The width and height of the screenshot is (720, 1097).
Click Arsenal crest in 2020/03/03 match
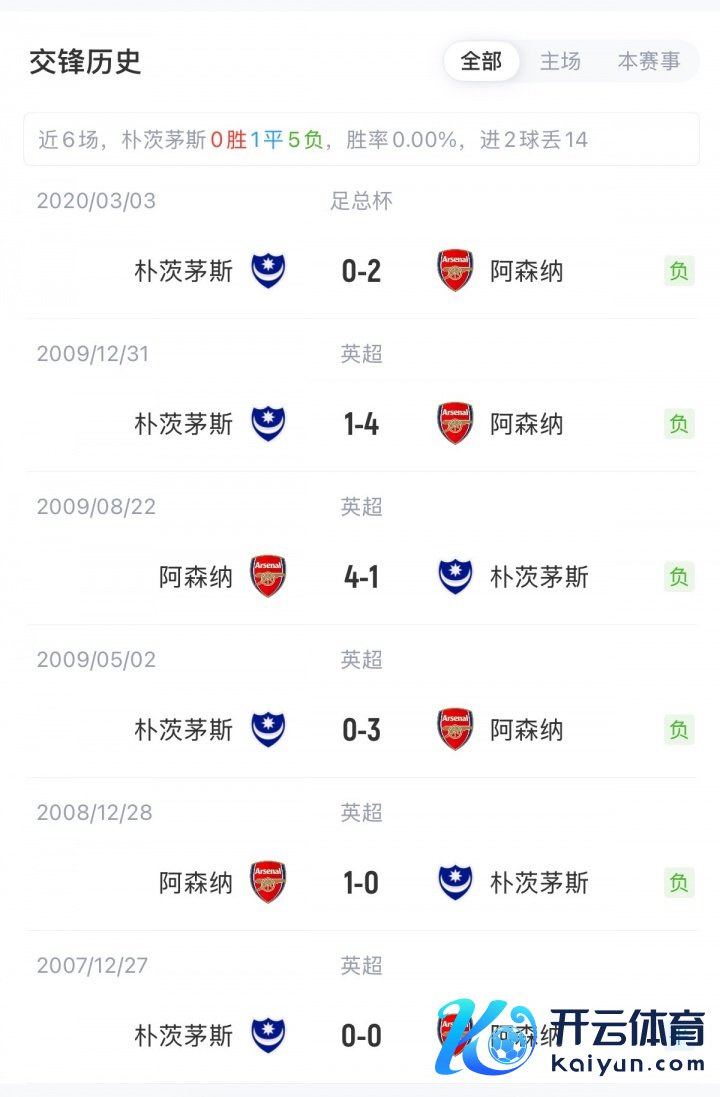[x=456, y=271]
